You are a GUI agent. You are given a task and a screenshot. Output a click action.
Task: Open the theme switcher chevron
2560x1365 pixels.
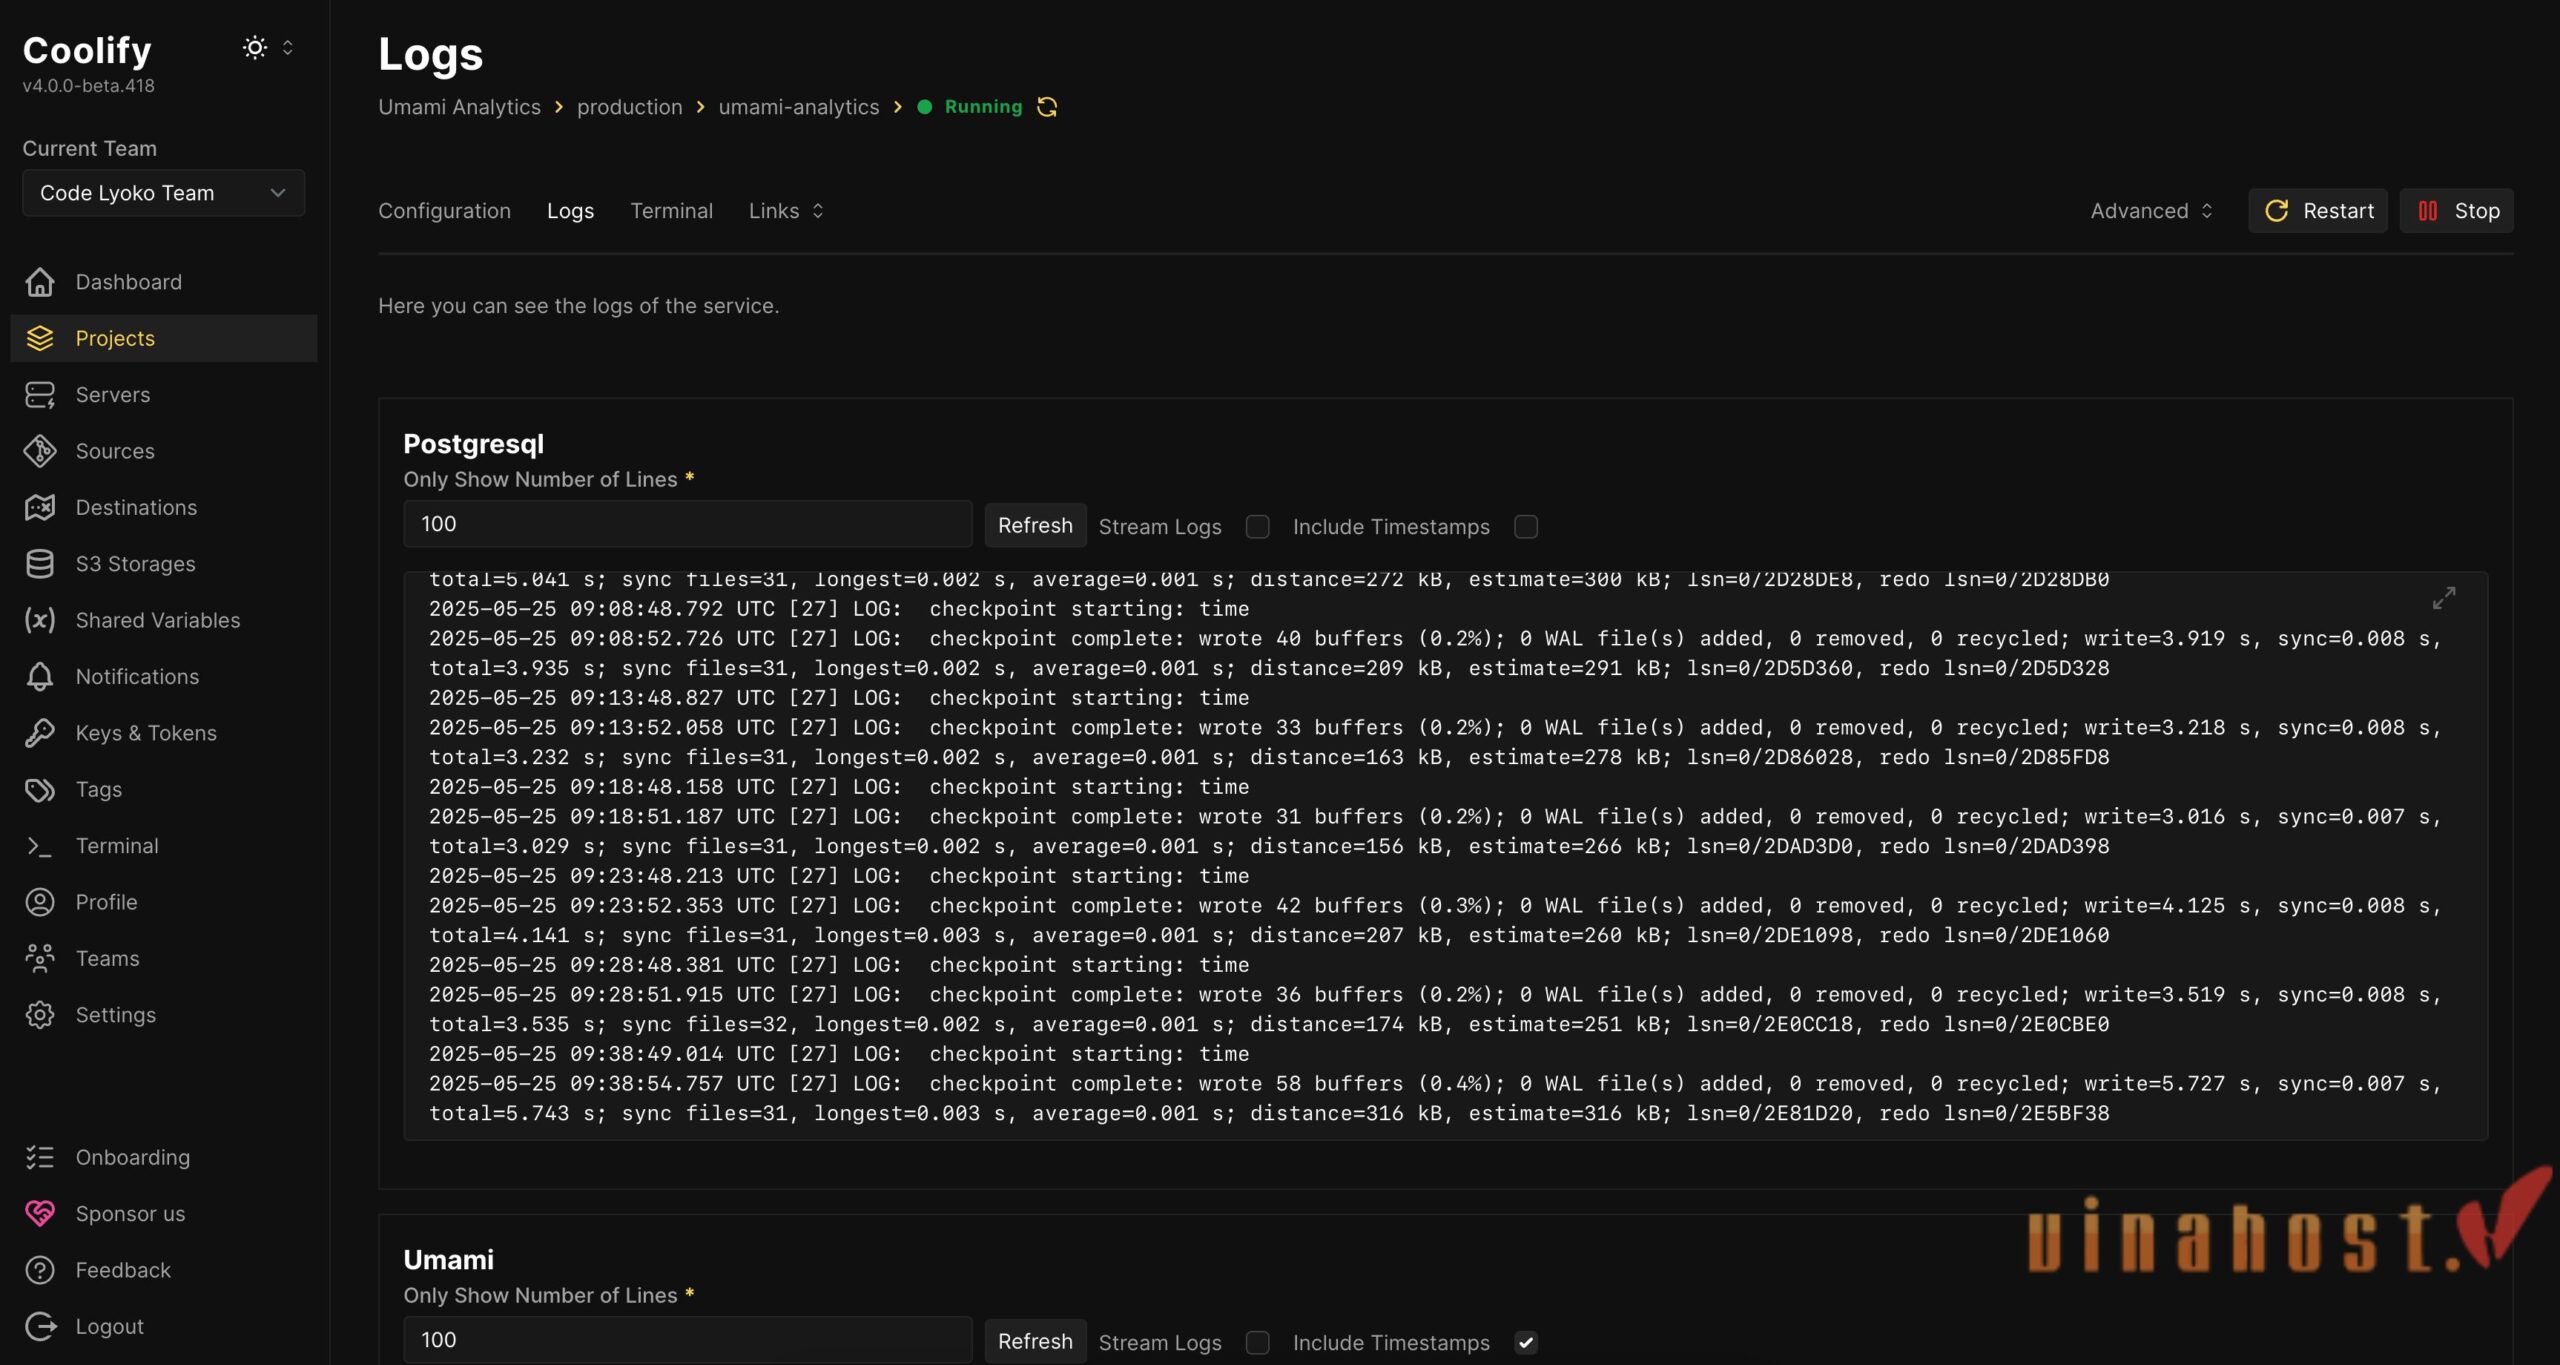[x=288, y=47]
